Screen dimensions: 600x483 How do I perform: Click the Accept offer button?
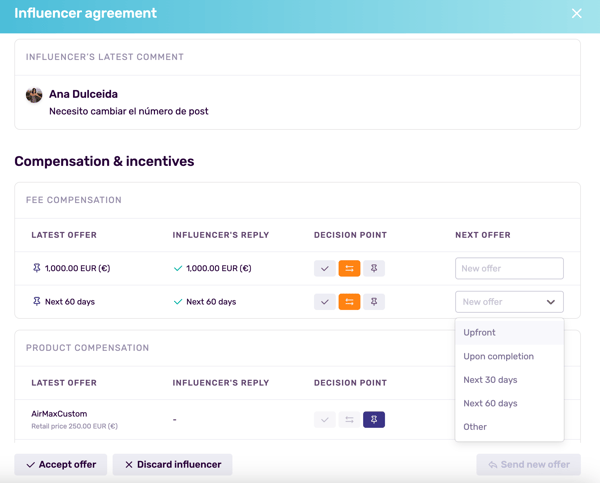(61, 464)
